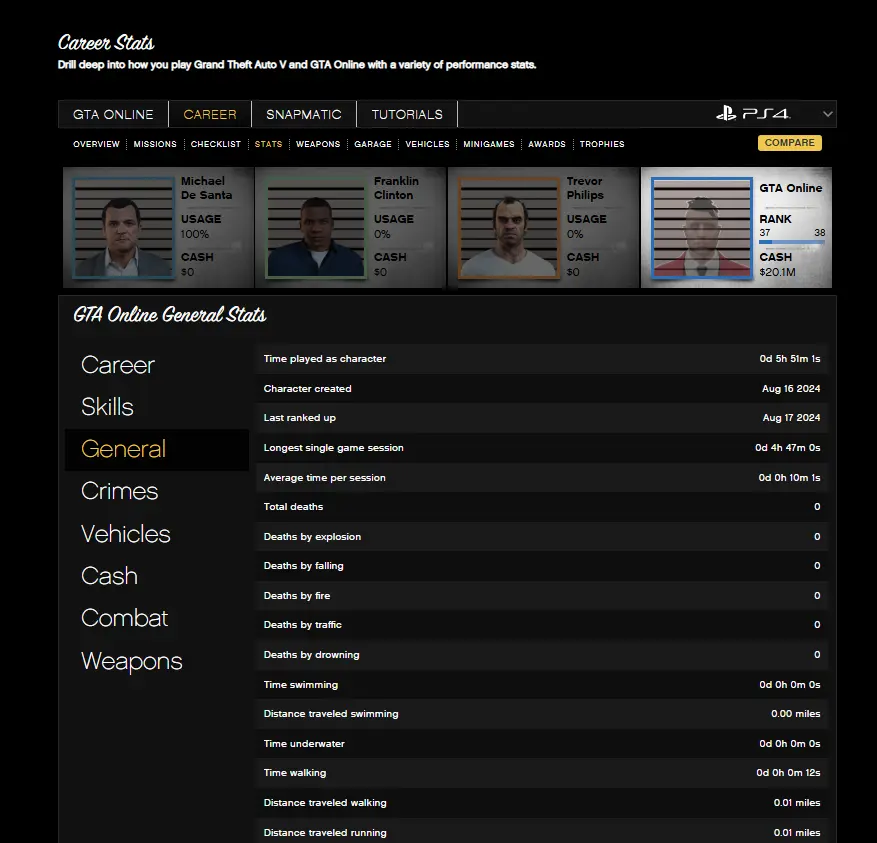877x843 pixels.
Task: Click the 'Deaths by drowning' row
Action: (x=541, y=654)
